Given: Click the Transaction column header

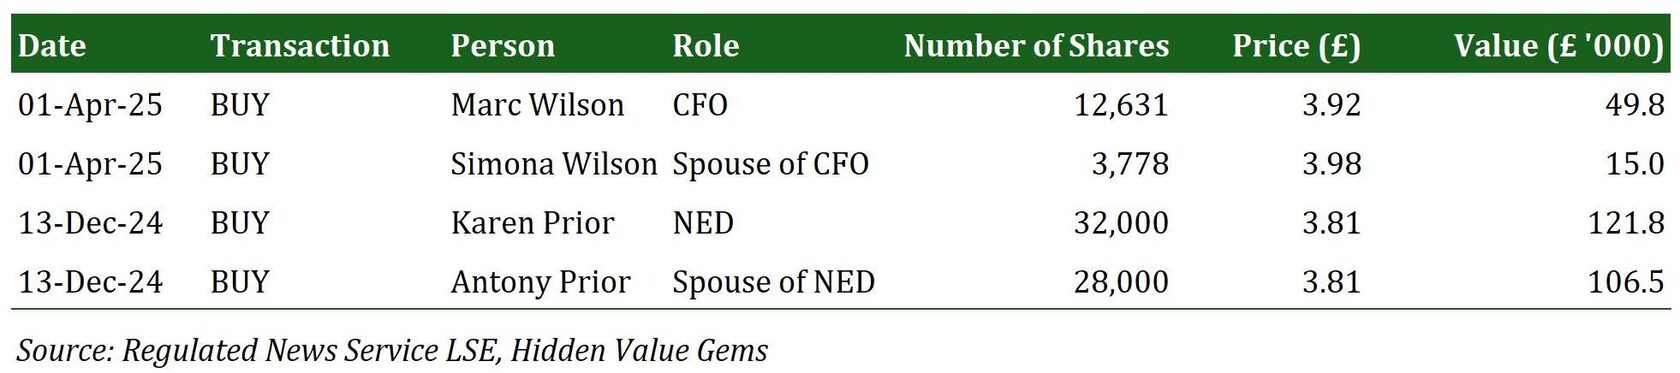Looking at the screenshot, I should tap(300, 46).
